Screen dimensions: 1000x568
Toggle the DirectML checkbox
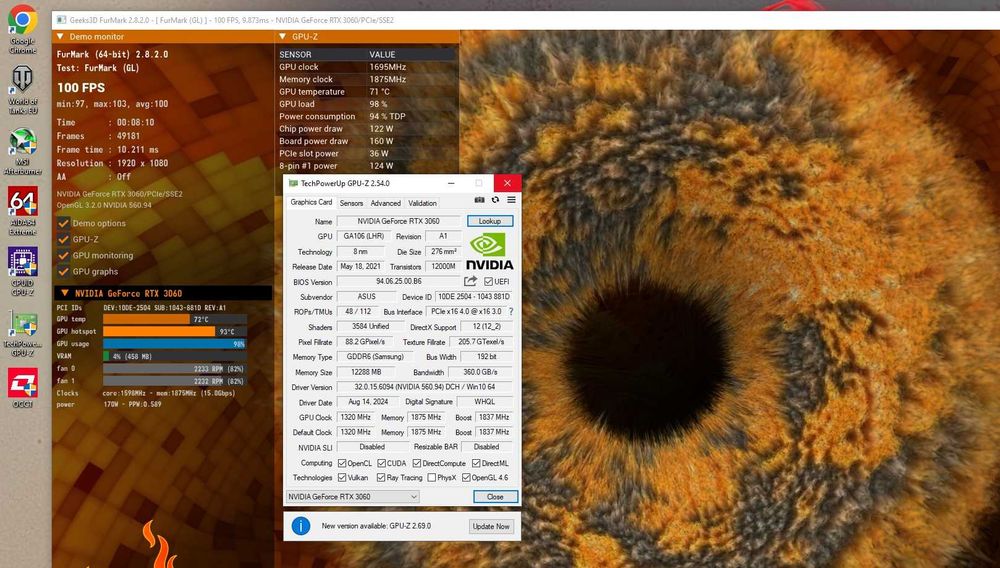click(x=476, y=463)
